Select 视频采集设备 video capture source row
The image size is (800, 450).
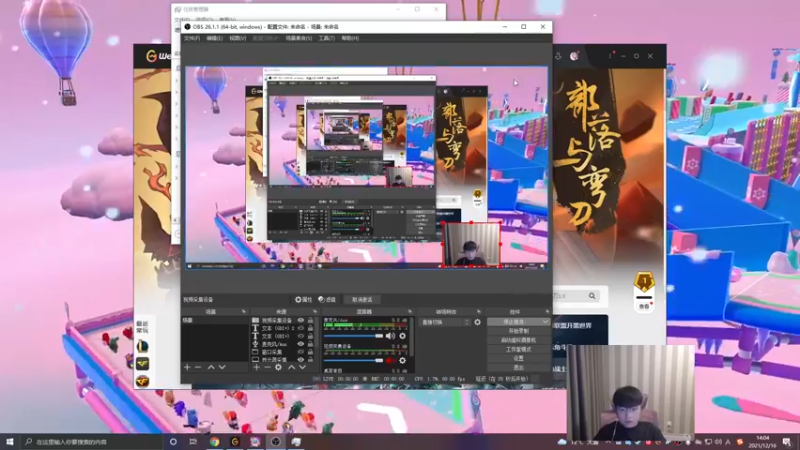283,320
